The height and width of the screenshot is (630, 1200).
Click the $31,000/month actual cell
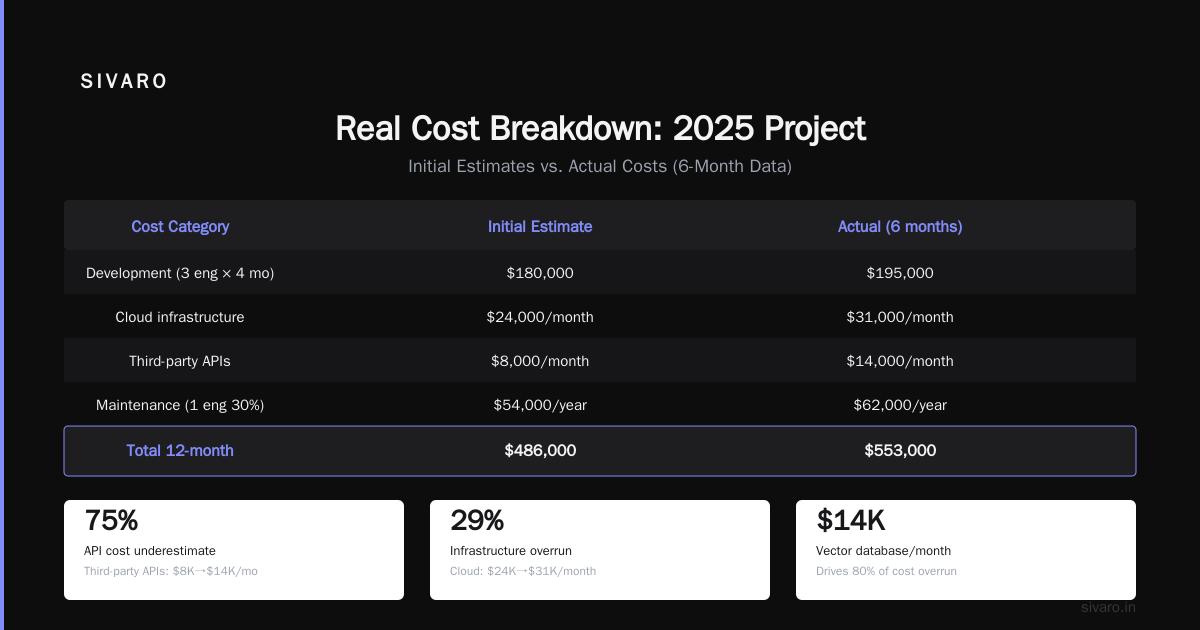coord(900,317)
